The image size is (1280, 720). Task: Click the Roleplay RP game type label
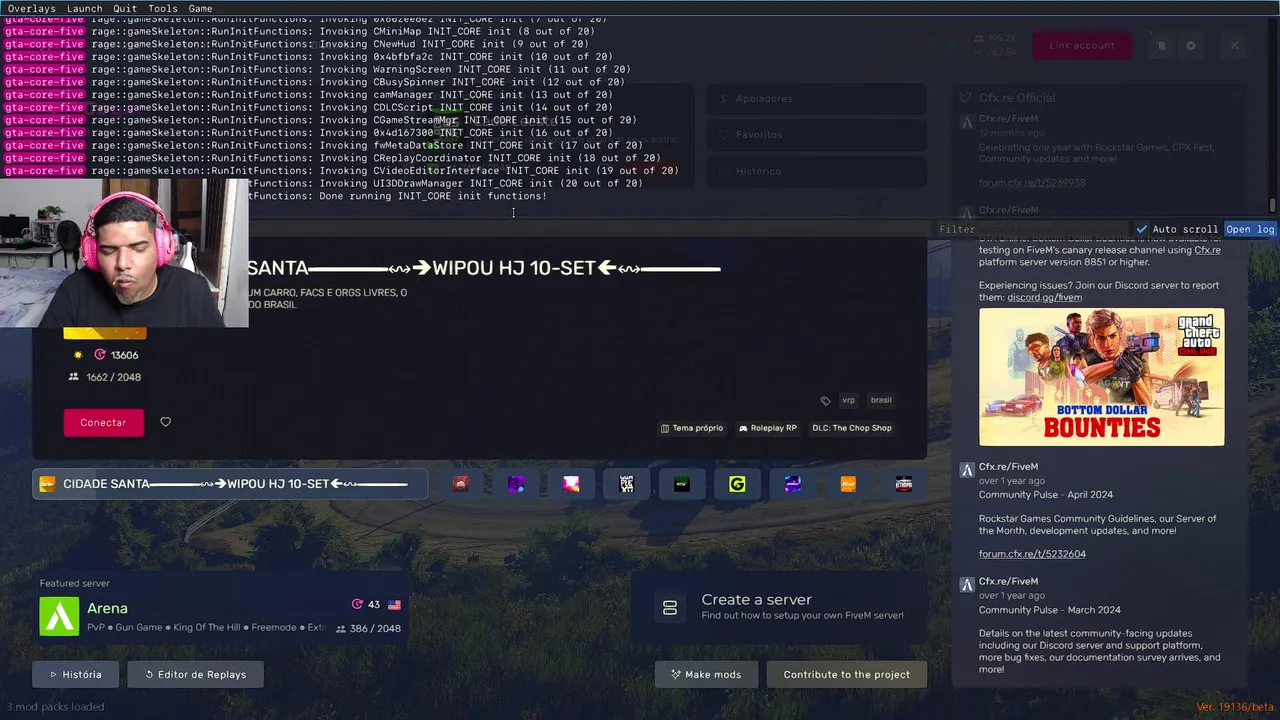767,428
